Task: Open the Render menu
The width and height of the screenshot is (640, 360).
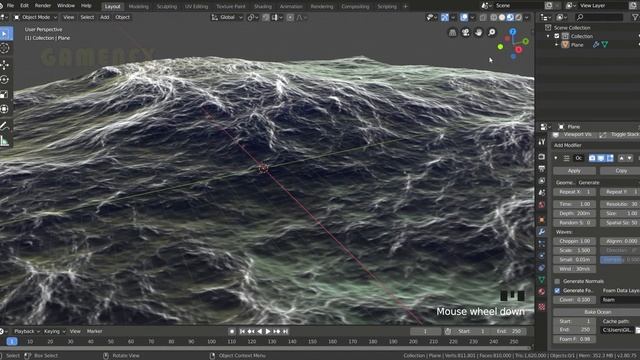Action: point(42,6)
